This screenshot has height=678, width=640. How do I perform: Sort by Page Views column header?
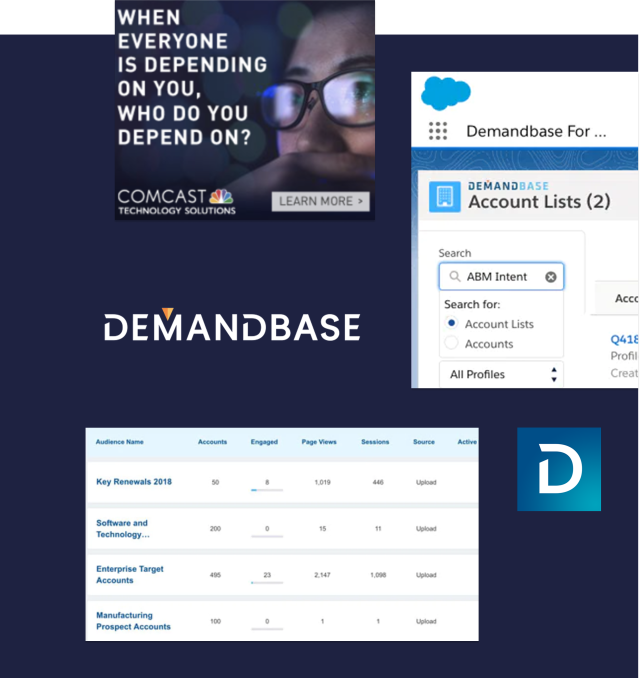click(319, 442)
